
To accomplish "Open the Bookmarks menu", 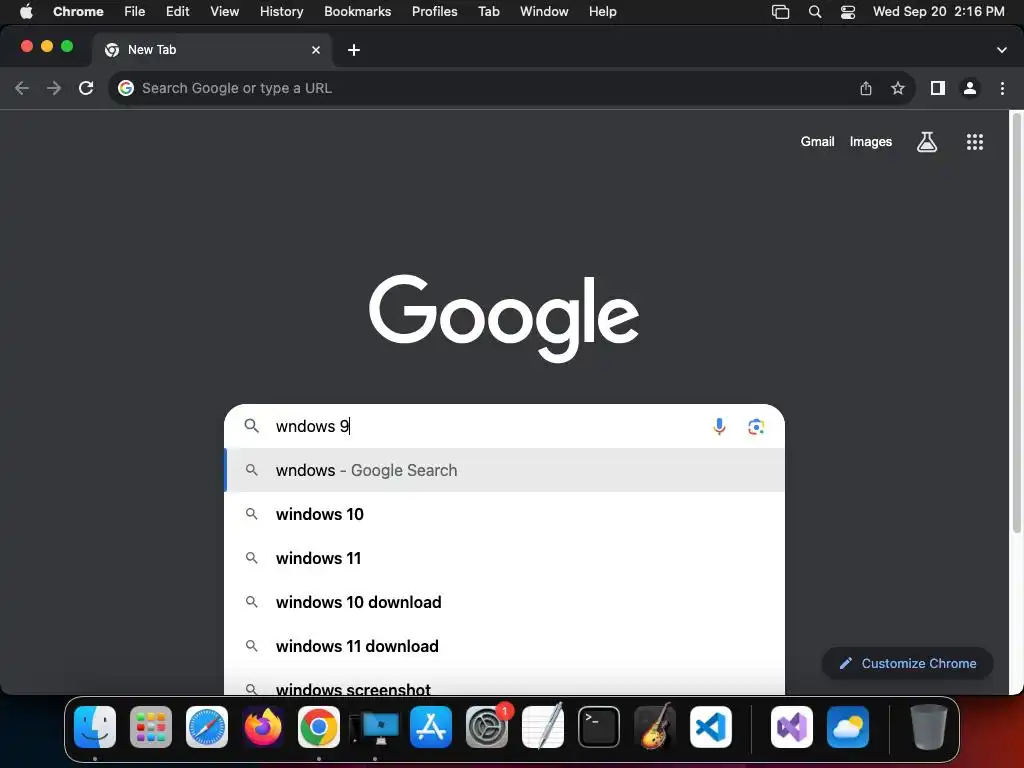I will tap(357, 12).
